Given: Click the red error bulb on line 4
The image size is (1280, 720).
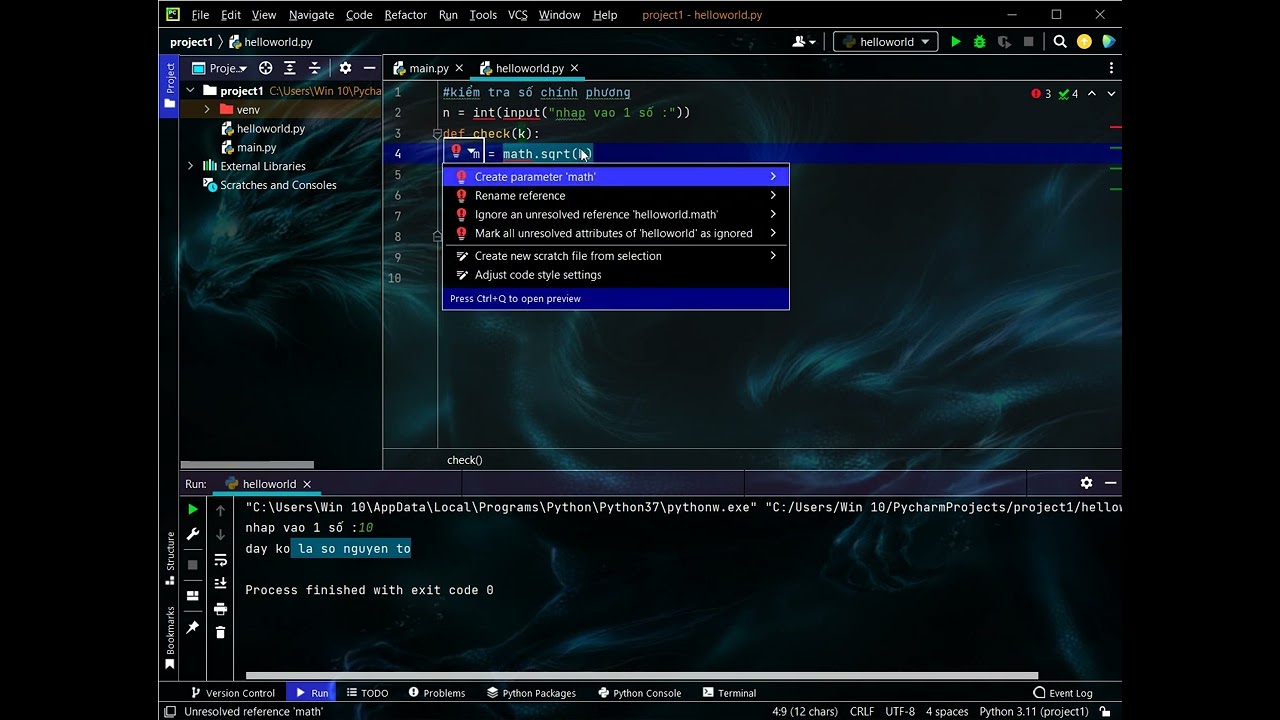Looking at the screenshot, I should tap(456, 152).
